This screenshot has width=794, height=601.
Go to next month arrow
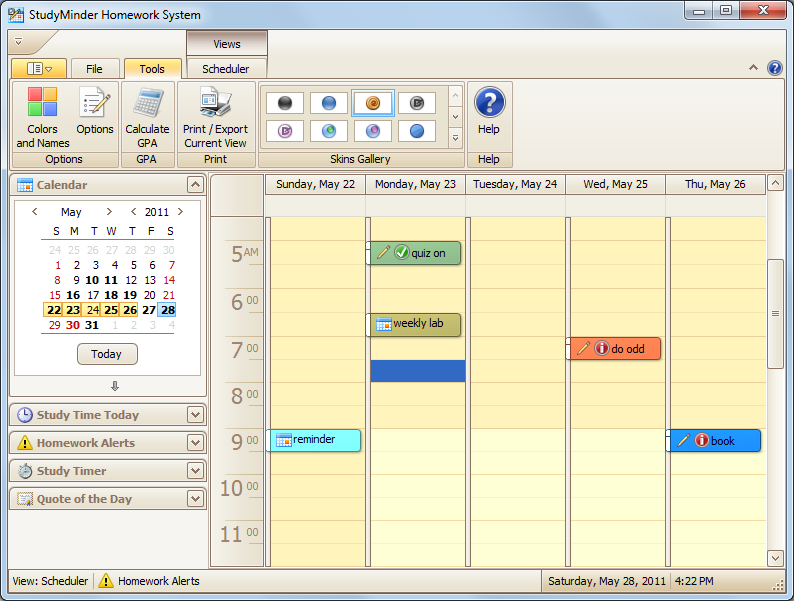pos(109,212)
